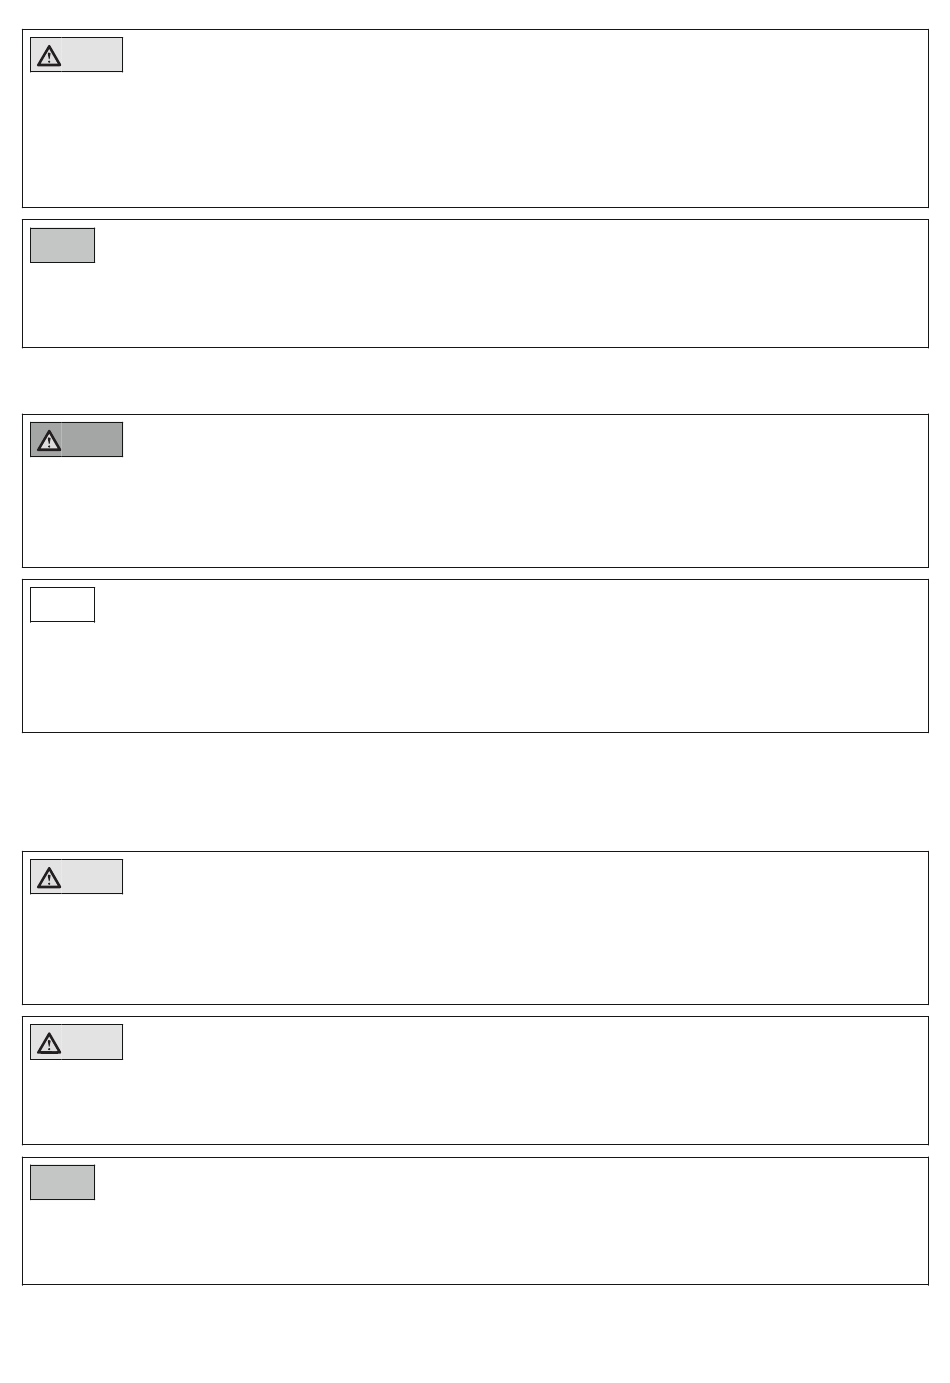Viewport: 950px width, 1383px height.
Task: Click the warning triangle in the topmost box
Action: (x=48, y=56)
